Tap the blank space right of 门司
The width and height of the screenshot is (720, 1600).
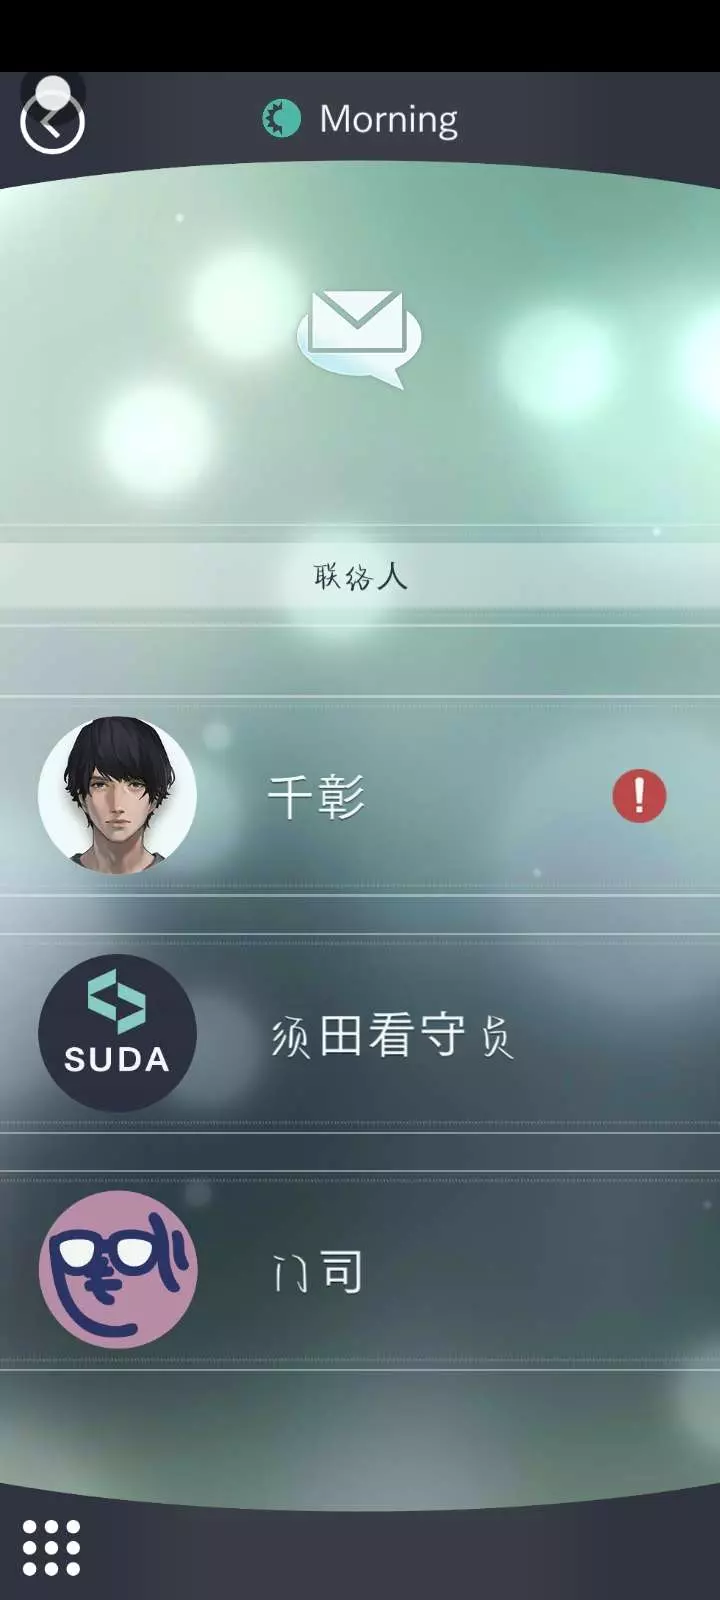coord(540,1271)
